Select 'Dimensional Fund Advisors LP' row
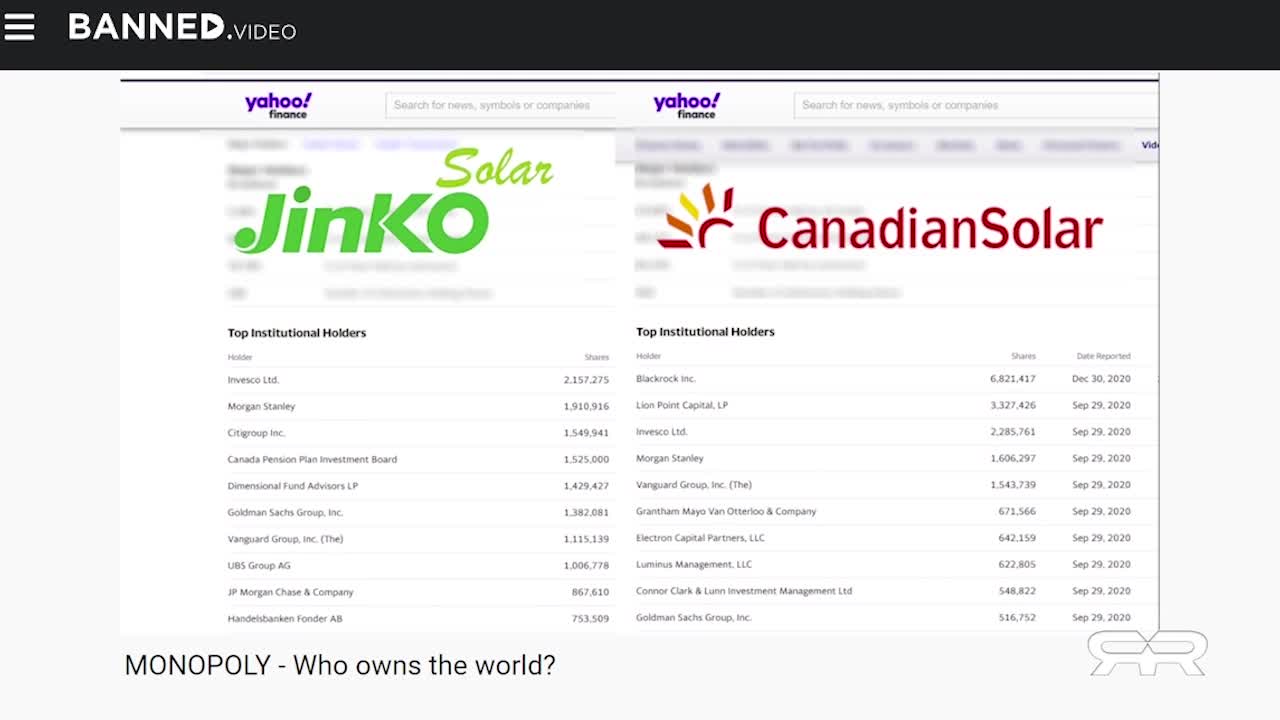1280x720 pixels. (292, 486)
